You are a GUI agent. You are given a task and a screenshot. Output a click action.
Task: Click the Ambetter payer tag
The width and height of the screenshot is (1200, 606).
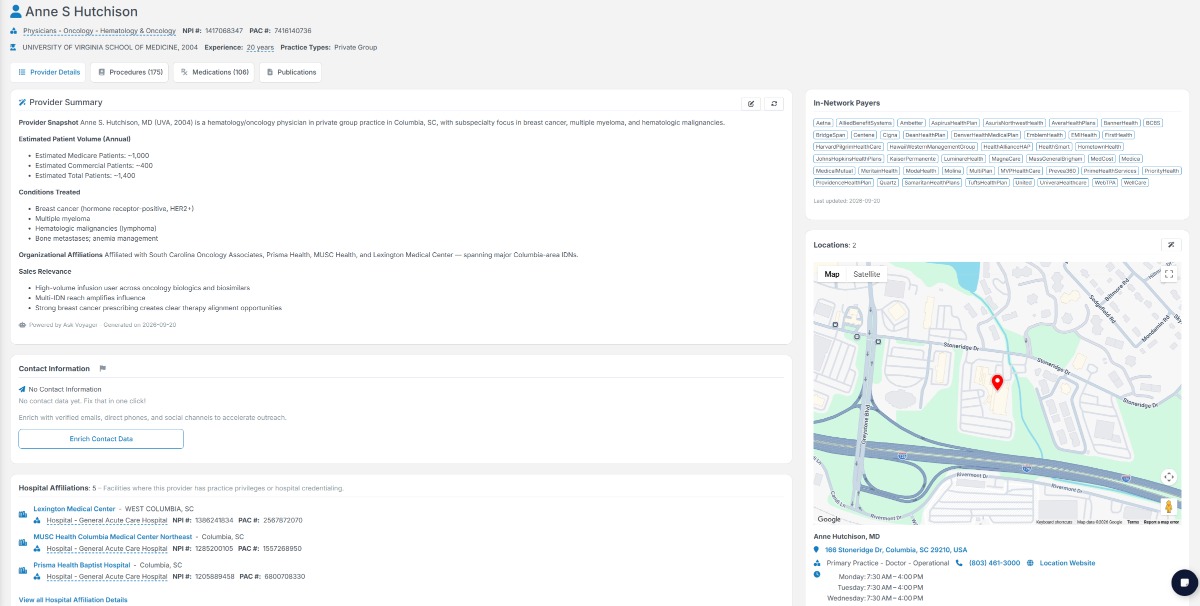(911, 123)
